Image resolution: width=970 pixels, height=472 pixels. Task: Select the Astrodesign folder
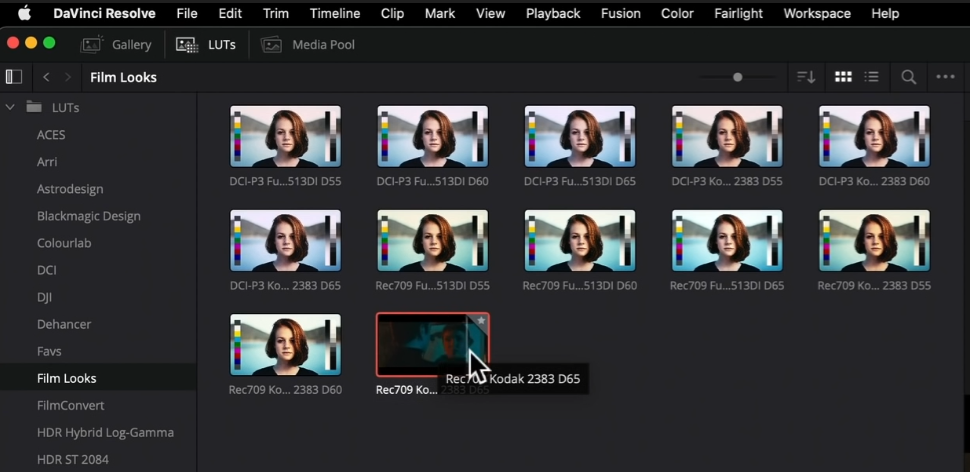point(70,189)
